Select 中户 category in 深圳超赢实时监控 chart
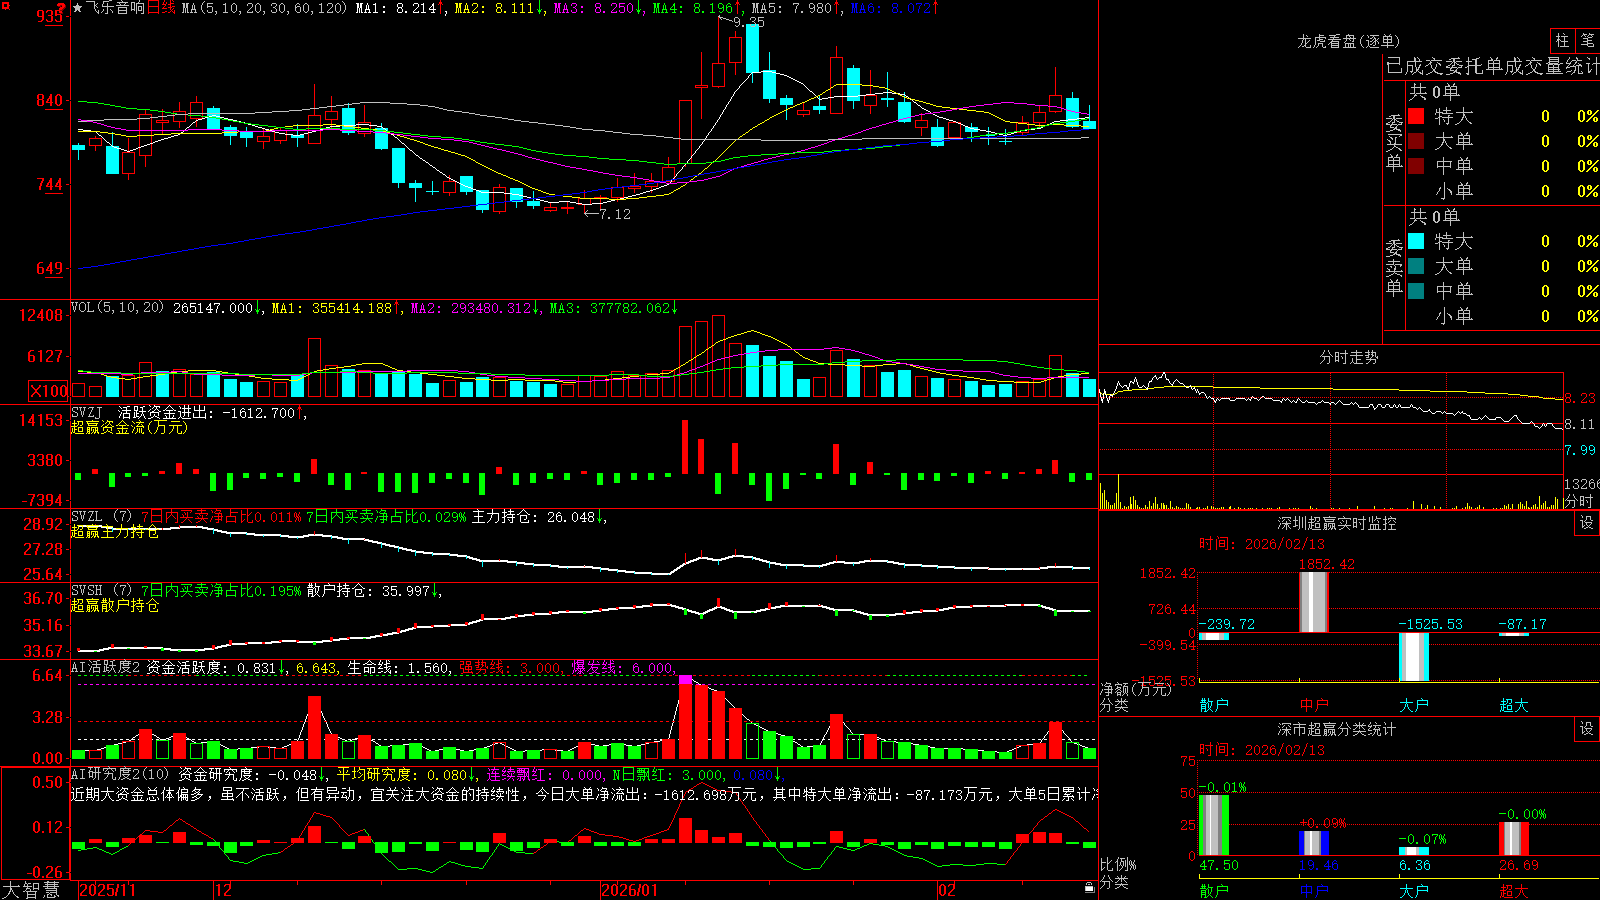 (1314, 705)
